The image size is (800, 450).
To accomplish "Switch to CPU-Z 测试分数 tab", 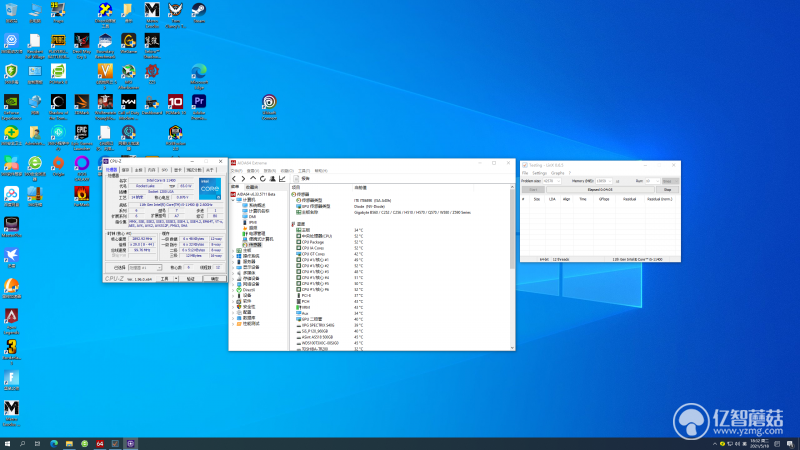I will (194, 170).
